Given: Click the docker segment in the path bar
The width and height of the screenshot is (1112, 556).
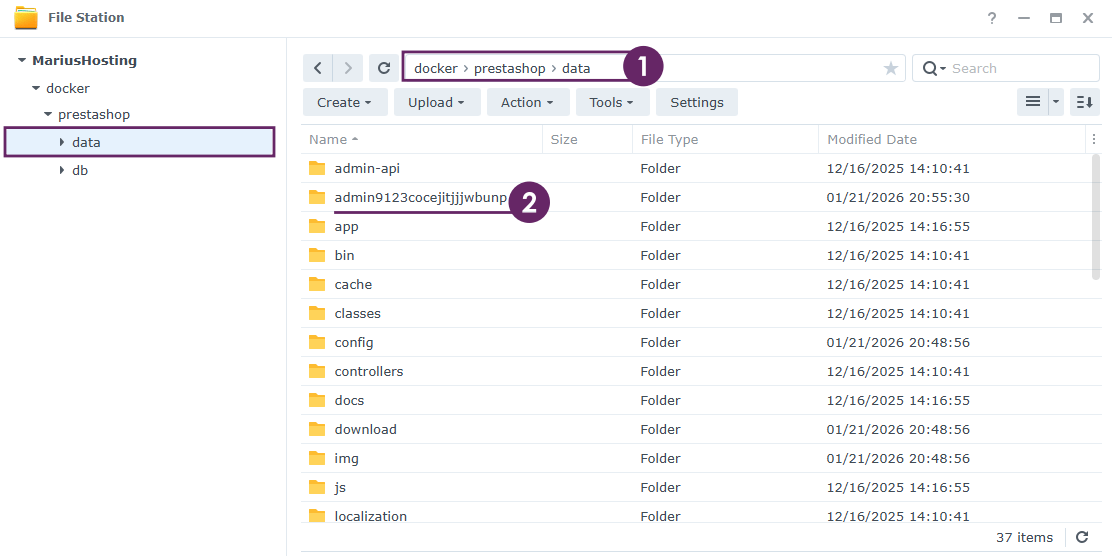Looking at the screenshot, I should tap(435, 69).
